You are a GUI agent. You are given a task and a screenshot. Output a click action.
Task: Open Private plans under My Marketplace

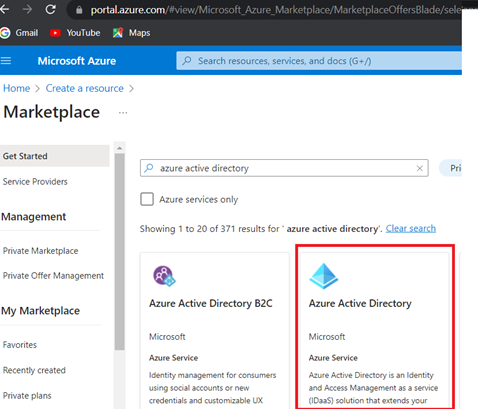pos(27,396)
